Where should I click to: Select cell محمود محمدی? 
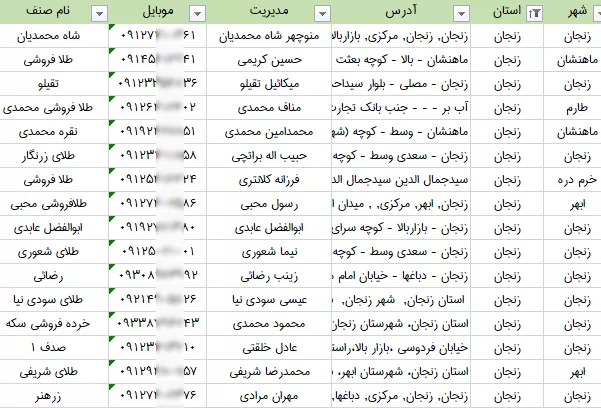[x=269, y=324]
